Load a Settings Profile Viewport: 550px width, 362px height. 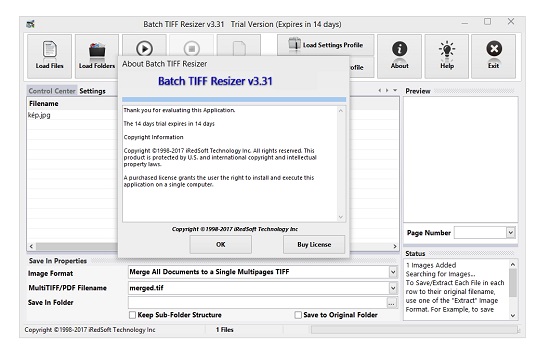[326, 45]
